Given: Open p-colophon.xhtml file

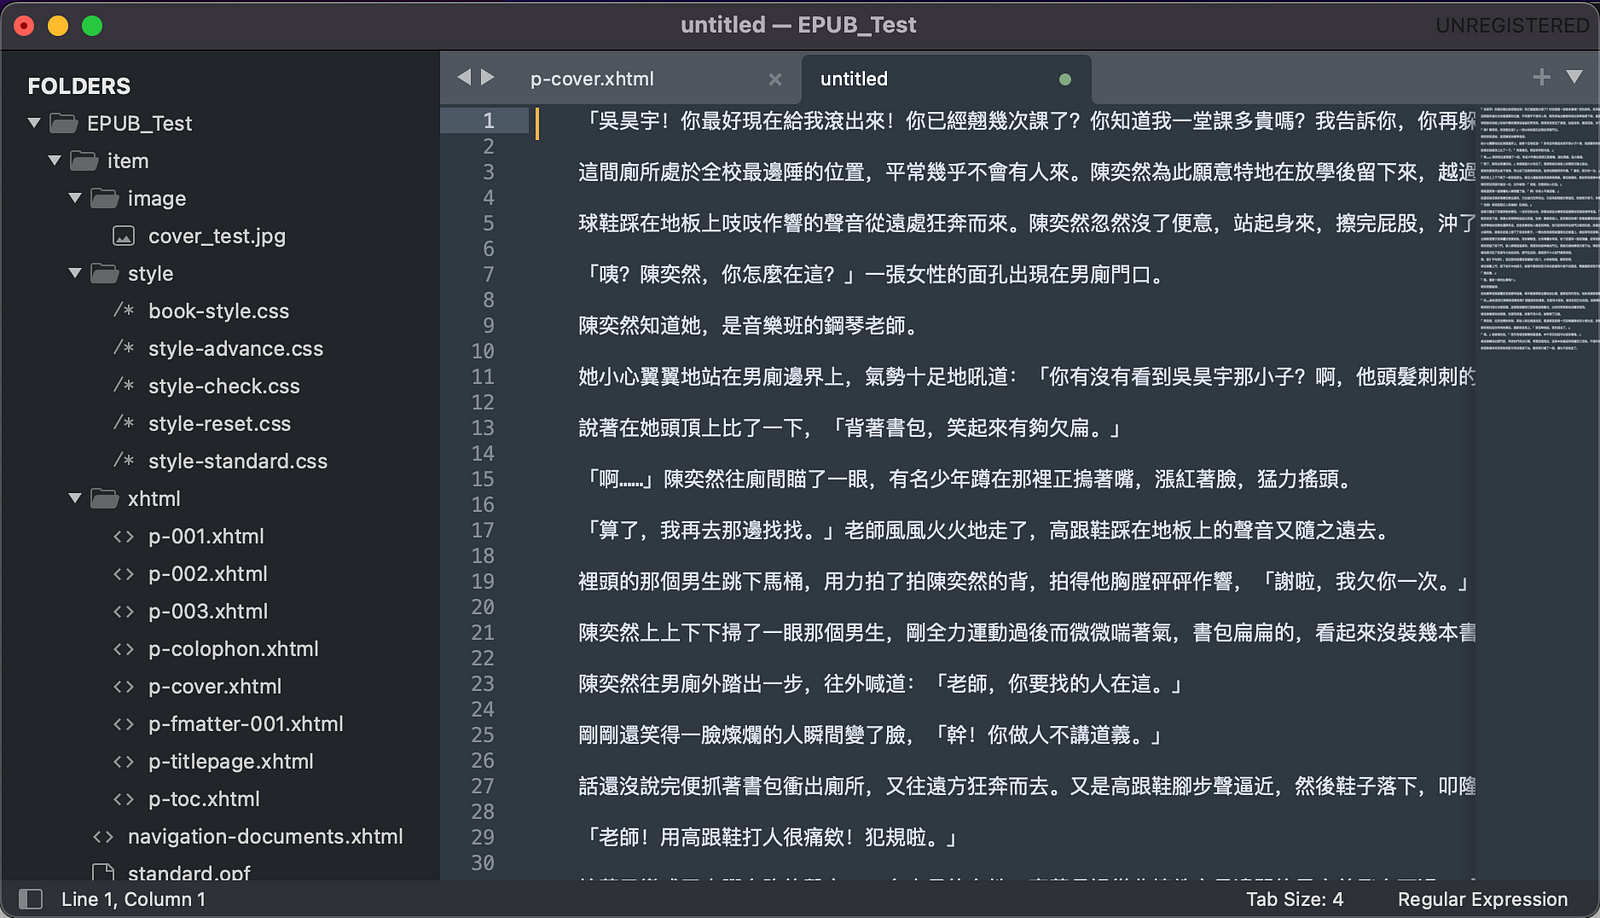Looking at the screenshot, I should tap(233, 648).
